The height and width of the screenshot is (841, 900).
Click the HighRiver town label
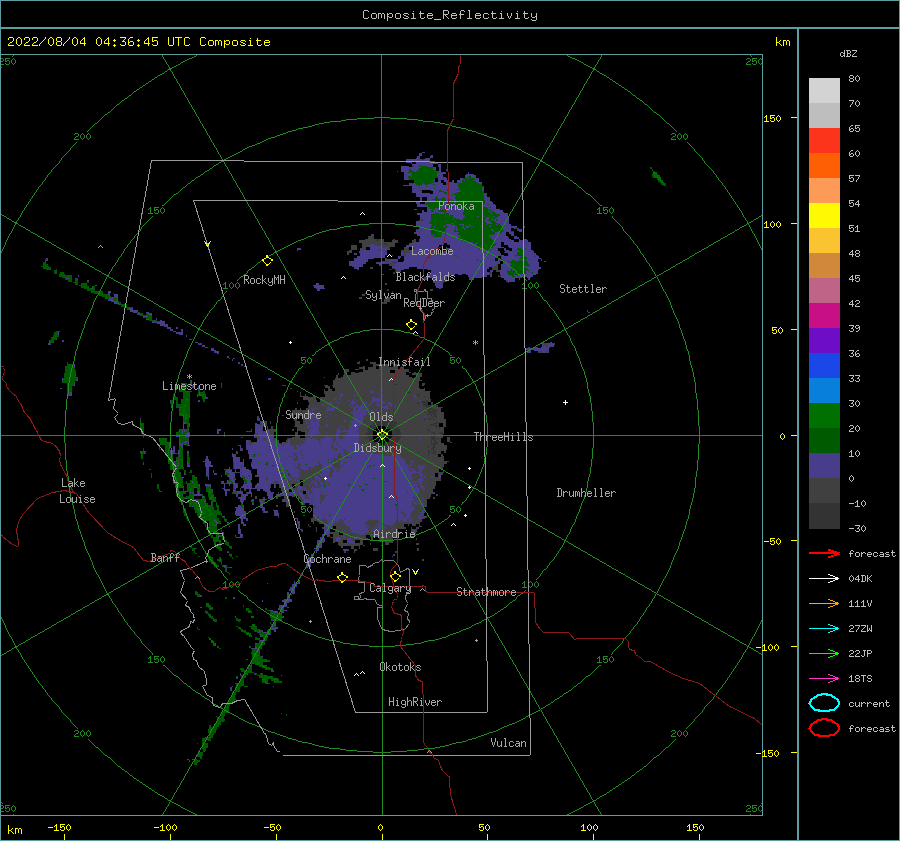(415, 702)
